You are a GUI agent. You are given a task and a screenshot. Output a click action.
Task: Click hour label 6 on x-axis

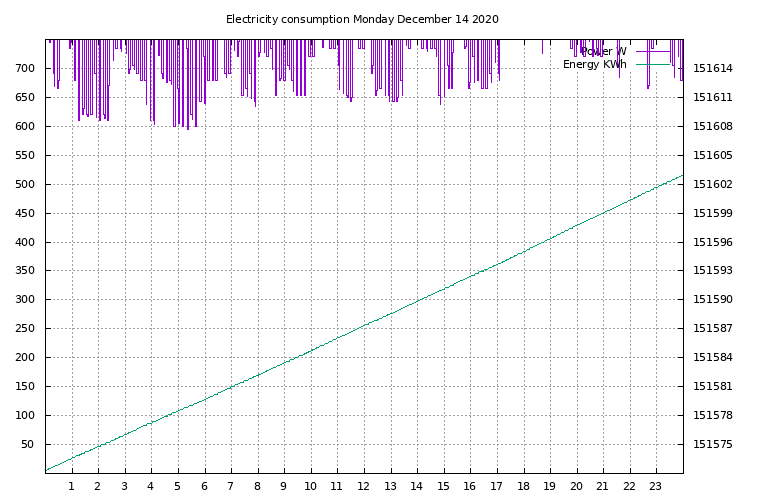[x=204, y=486]
